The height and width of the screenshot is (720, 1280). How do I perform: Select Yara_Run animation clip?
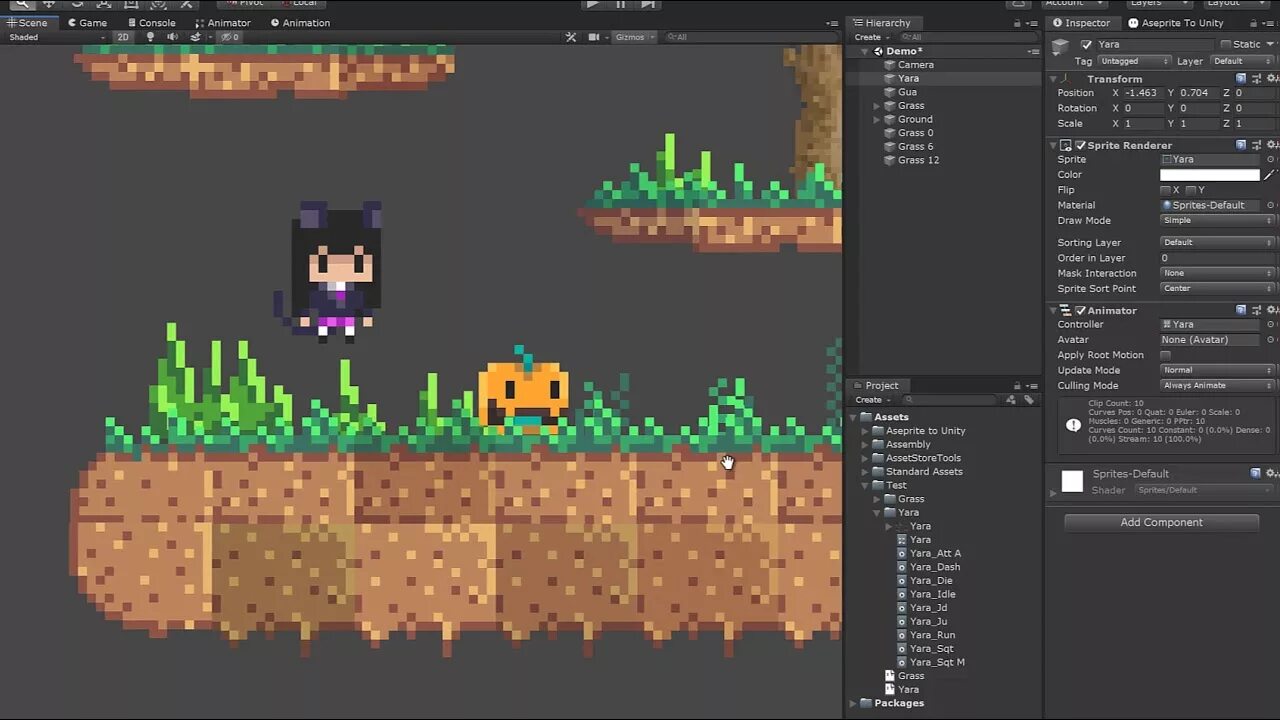coord(932,635)
